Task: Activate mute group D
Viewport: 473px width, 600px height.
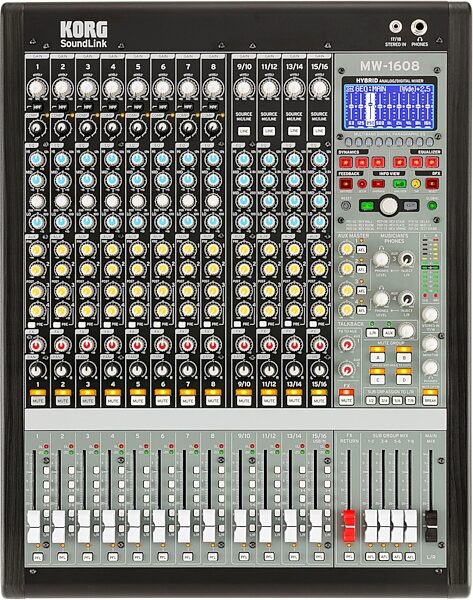Action: tap(403, 379)
